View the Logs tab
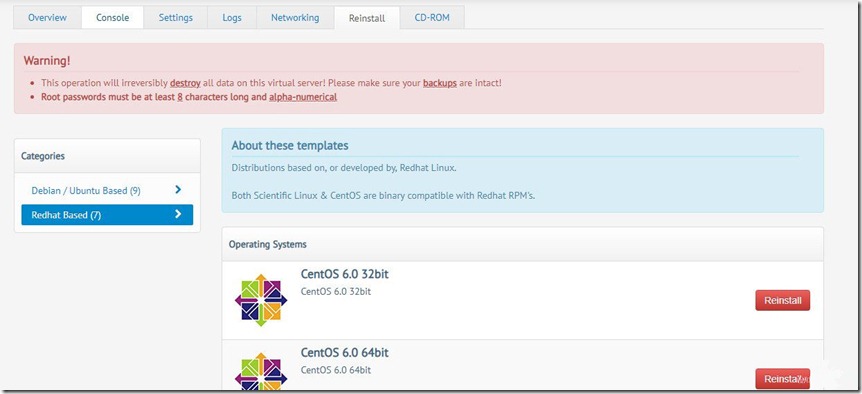Viewport: 862px width, 394px height. pos(232,18)
